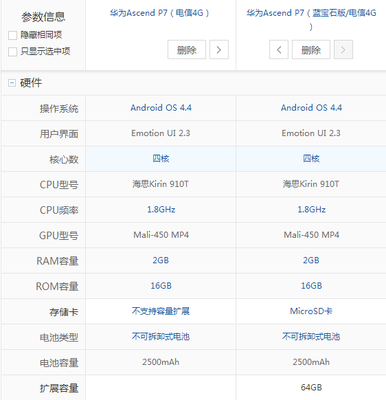Click the ROM容量 row label
This screenshot has width=386, height=400.
57,287
